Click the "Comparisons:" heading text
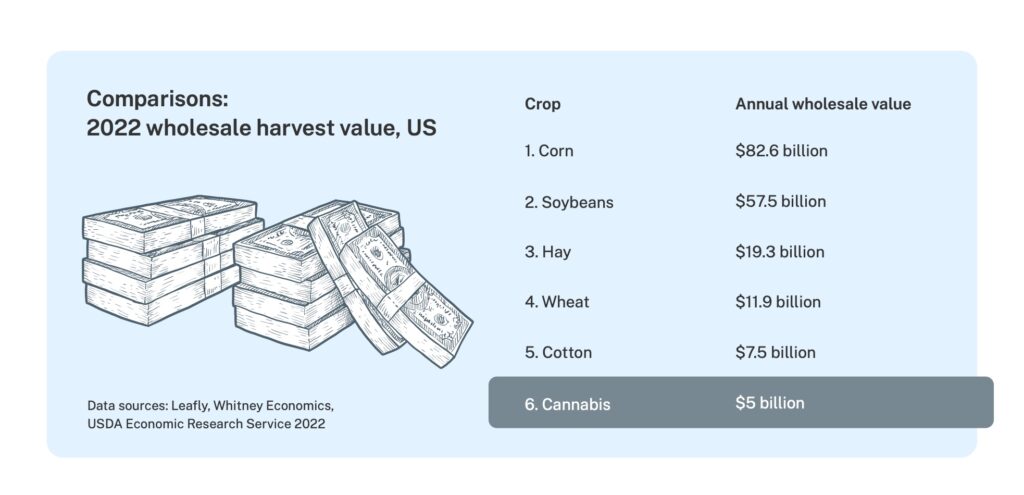 click(x=158, y=100)
